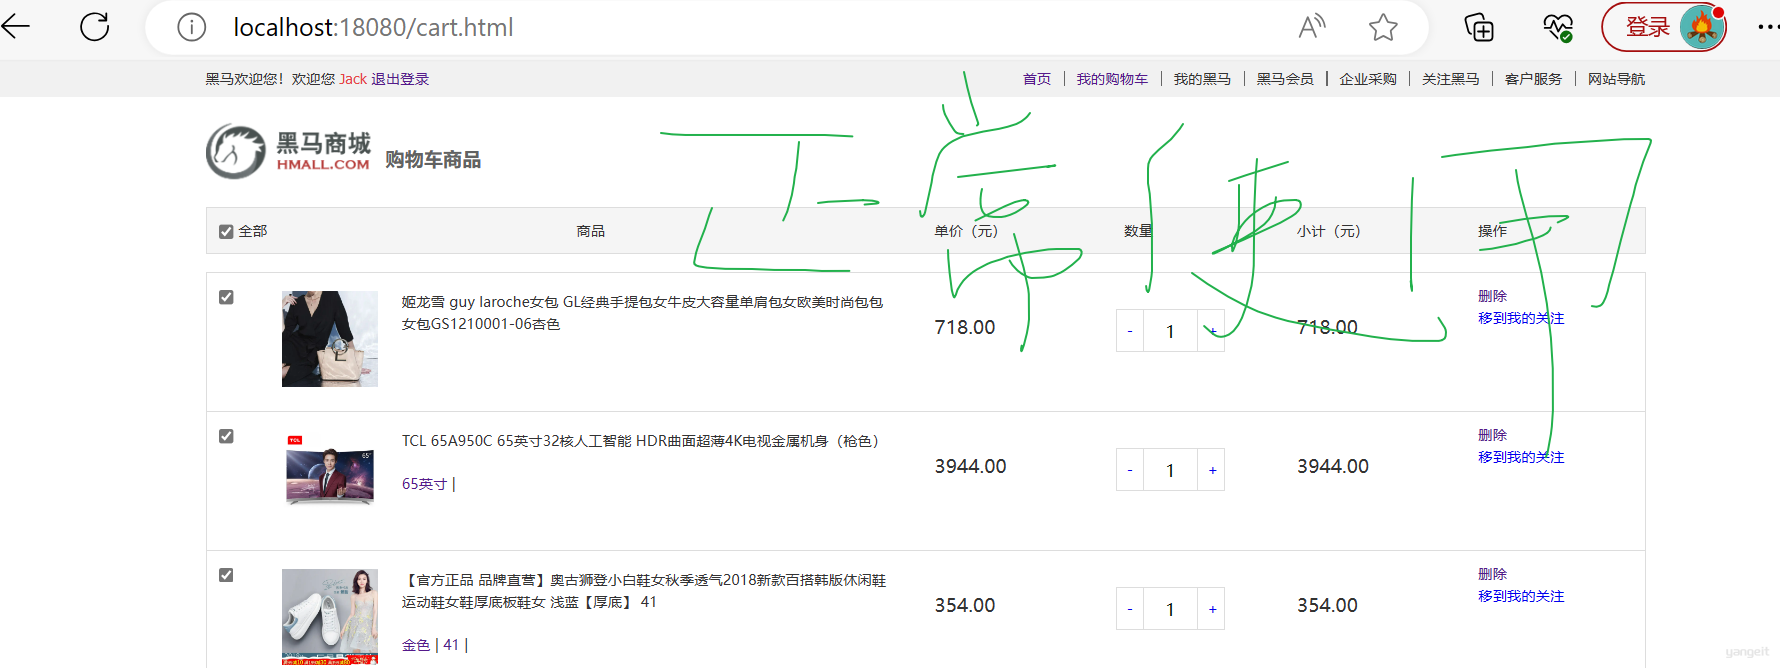
Task: Click 移到我的关注 for the 奥古狮登 shoes
Action: (x=1521, y=596)
